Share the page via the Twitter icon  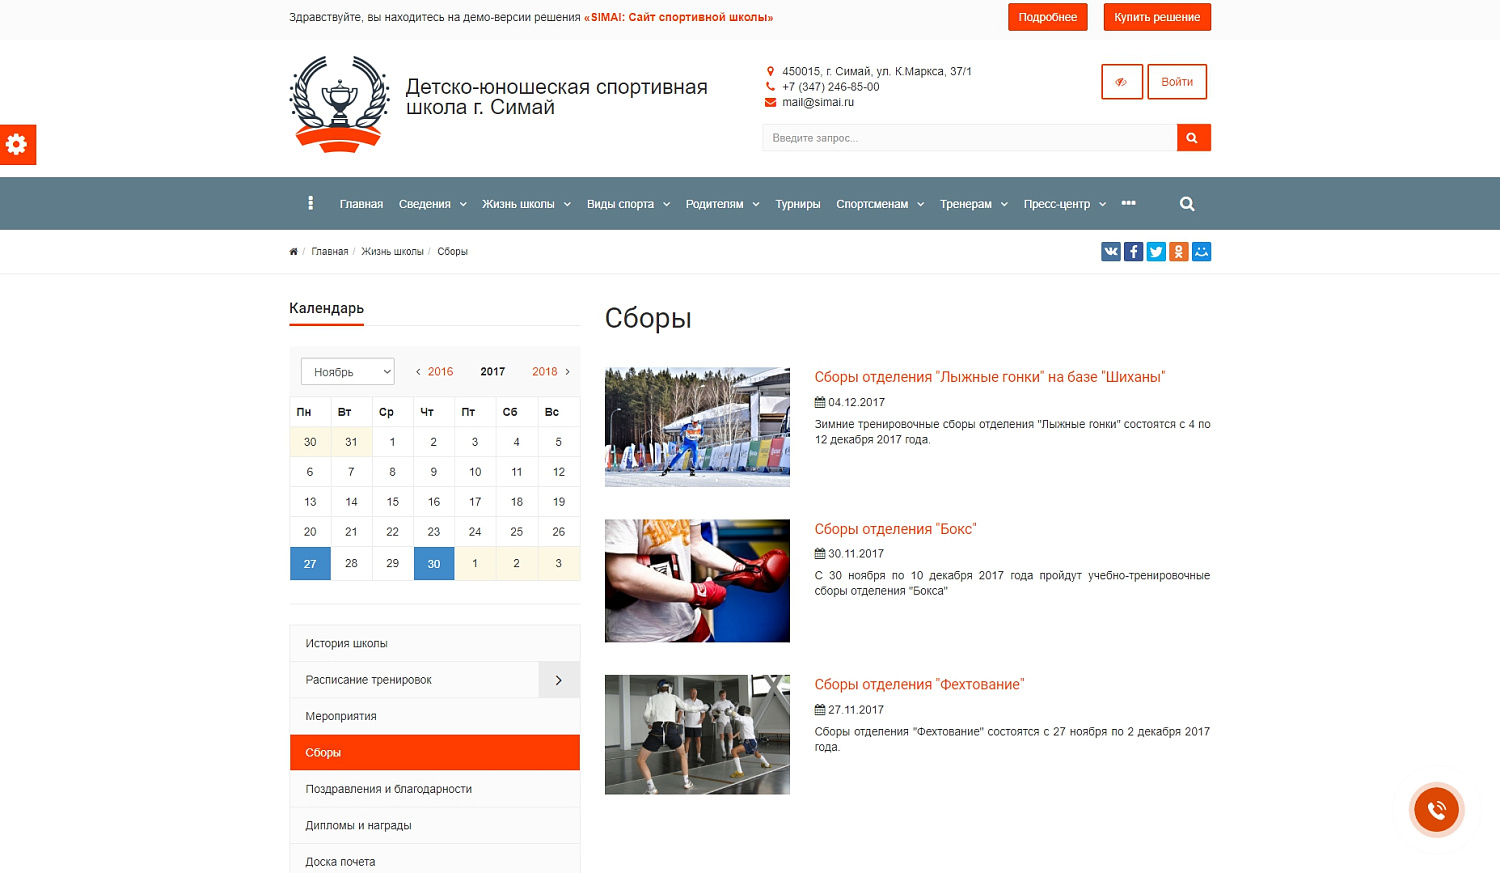pyautogui.click(x=1156, y=251)
